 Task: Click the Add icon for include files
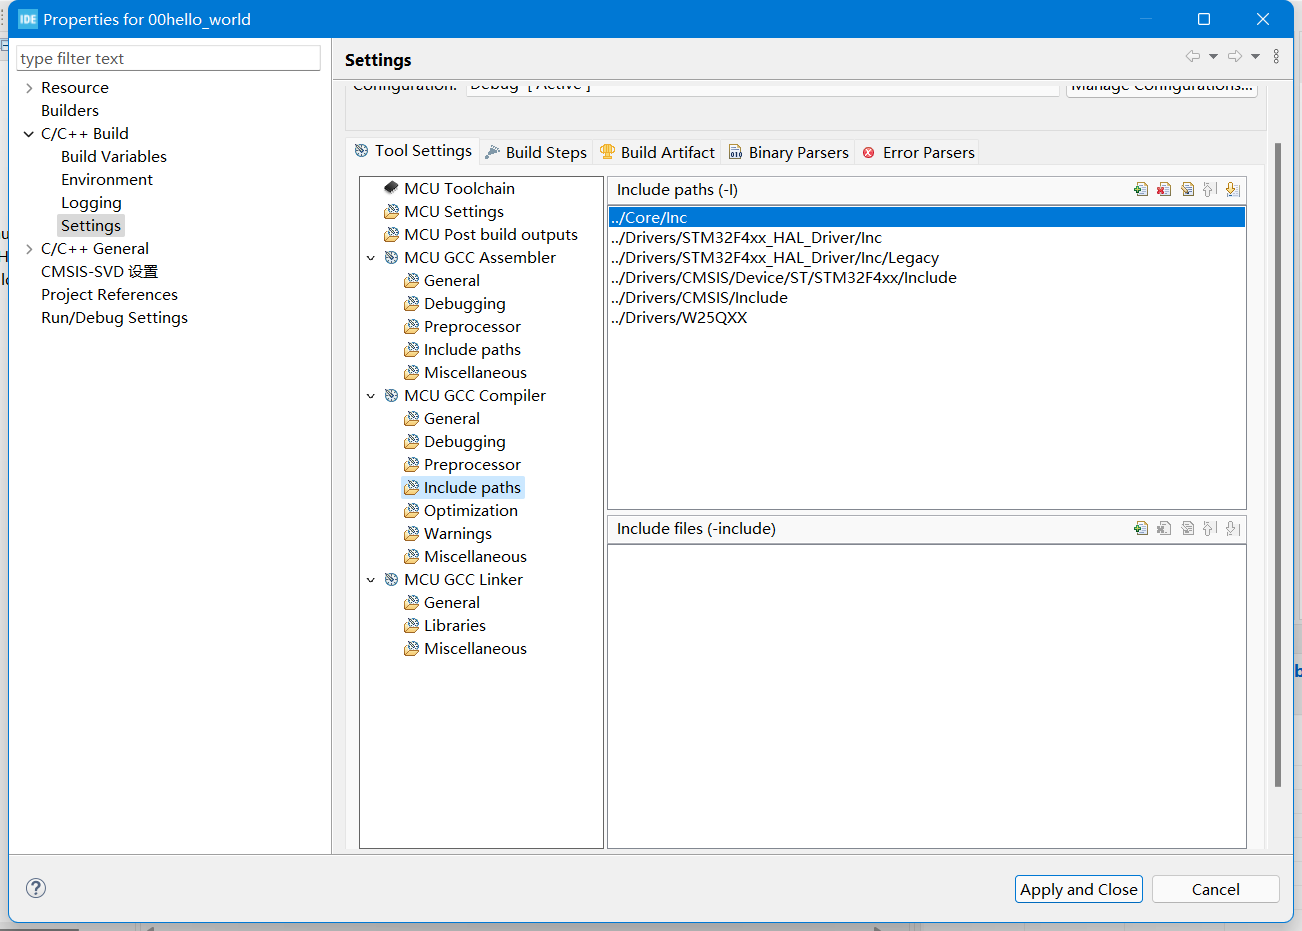point(1141,528)
